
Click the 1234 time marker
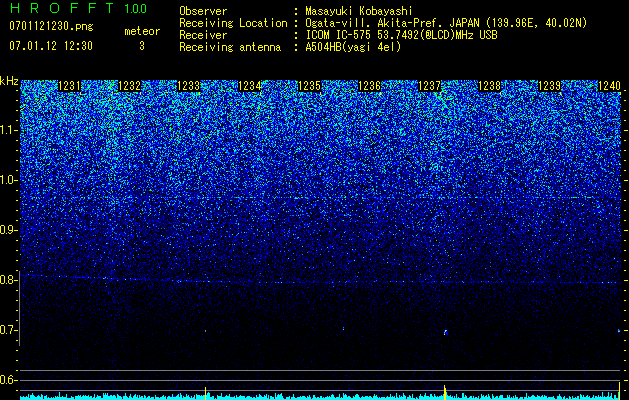[250, 86]
